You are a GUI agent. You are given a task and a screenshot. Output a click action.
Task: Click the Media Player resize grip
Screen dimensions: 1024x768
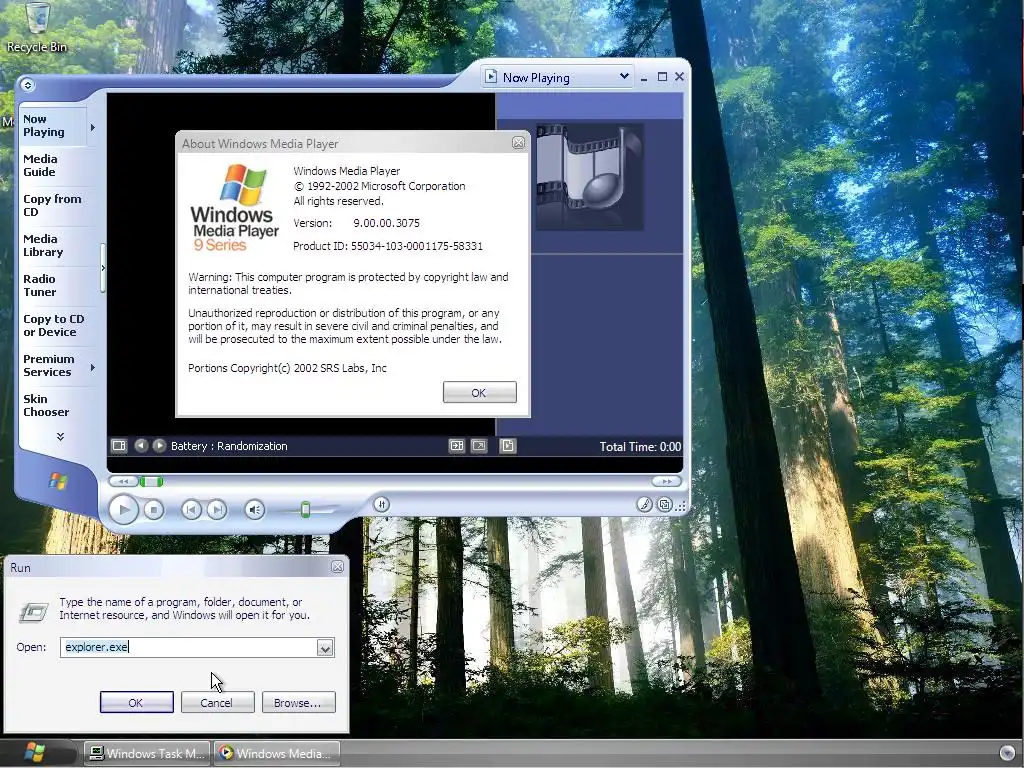click(681, 505)
